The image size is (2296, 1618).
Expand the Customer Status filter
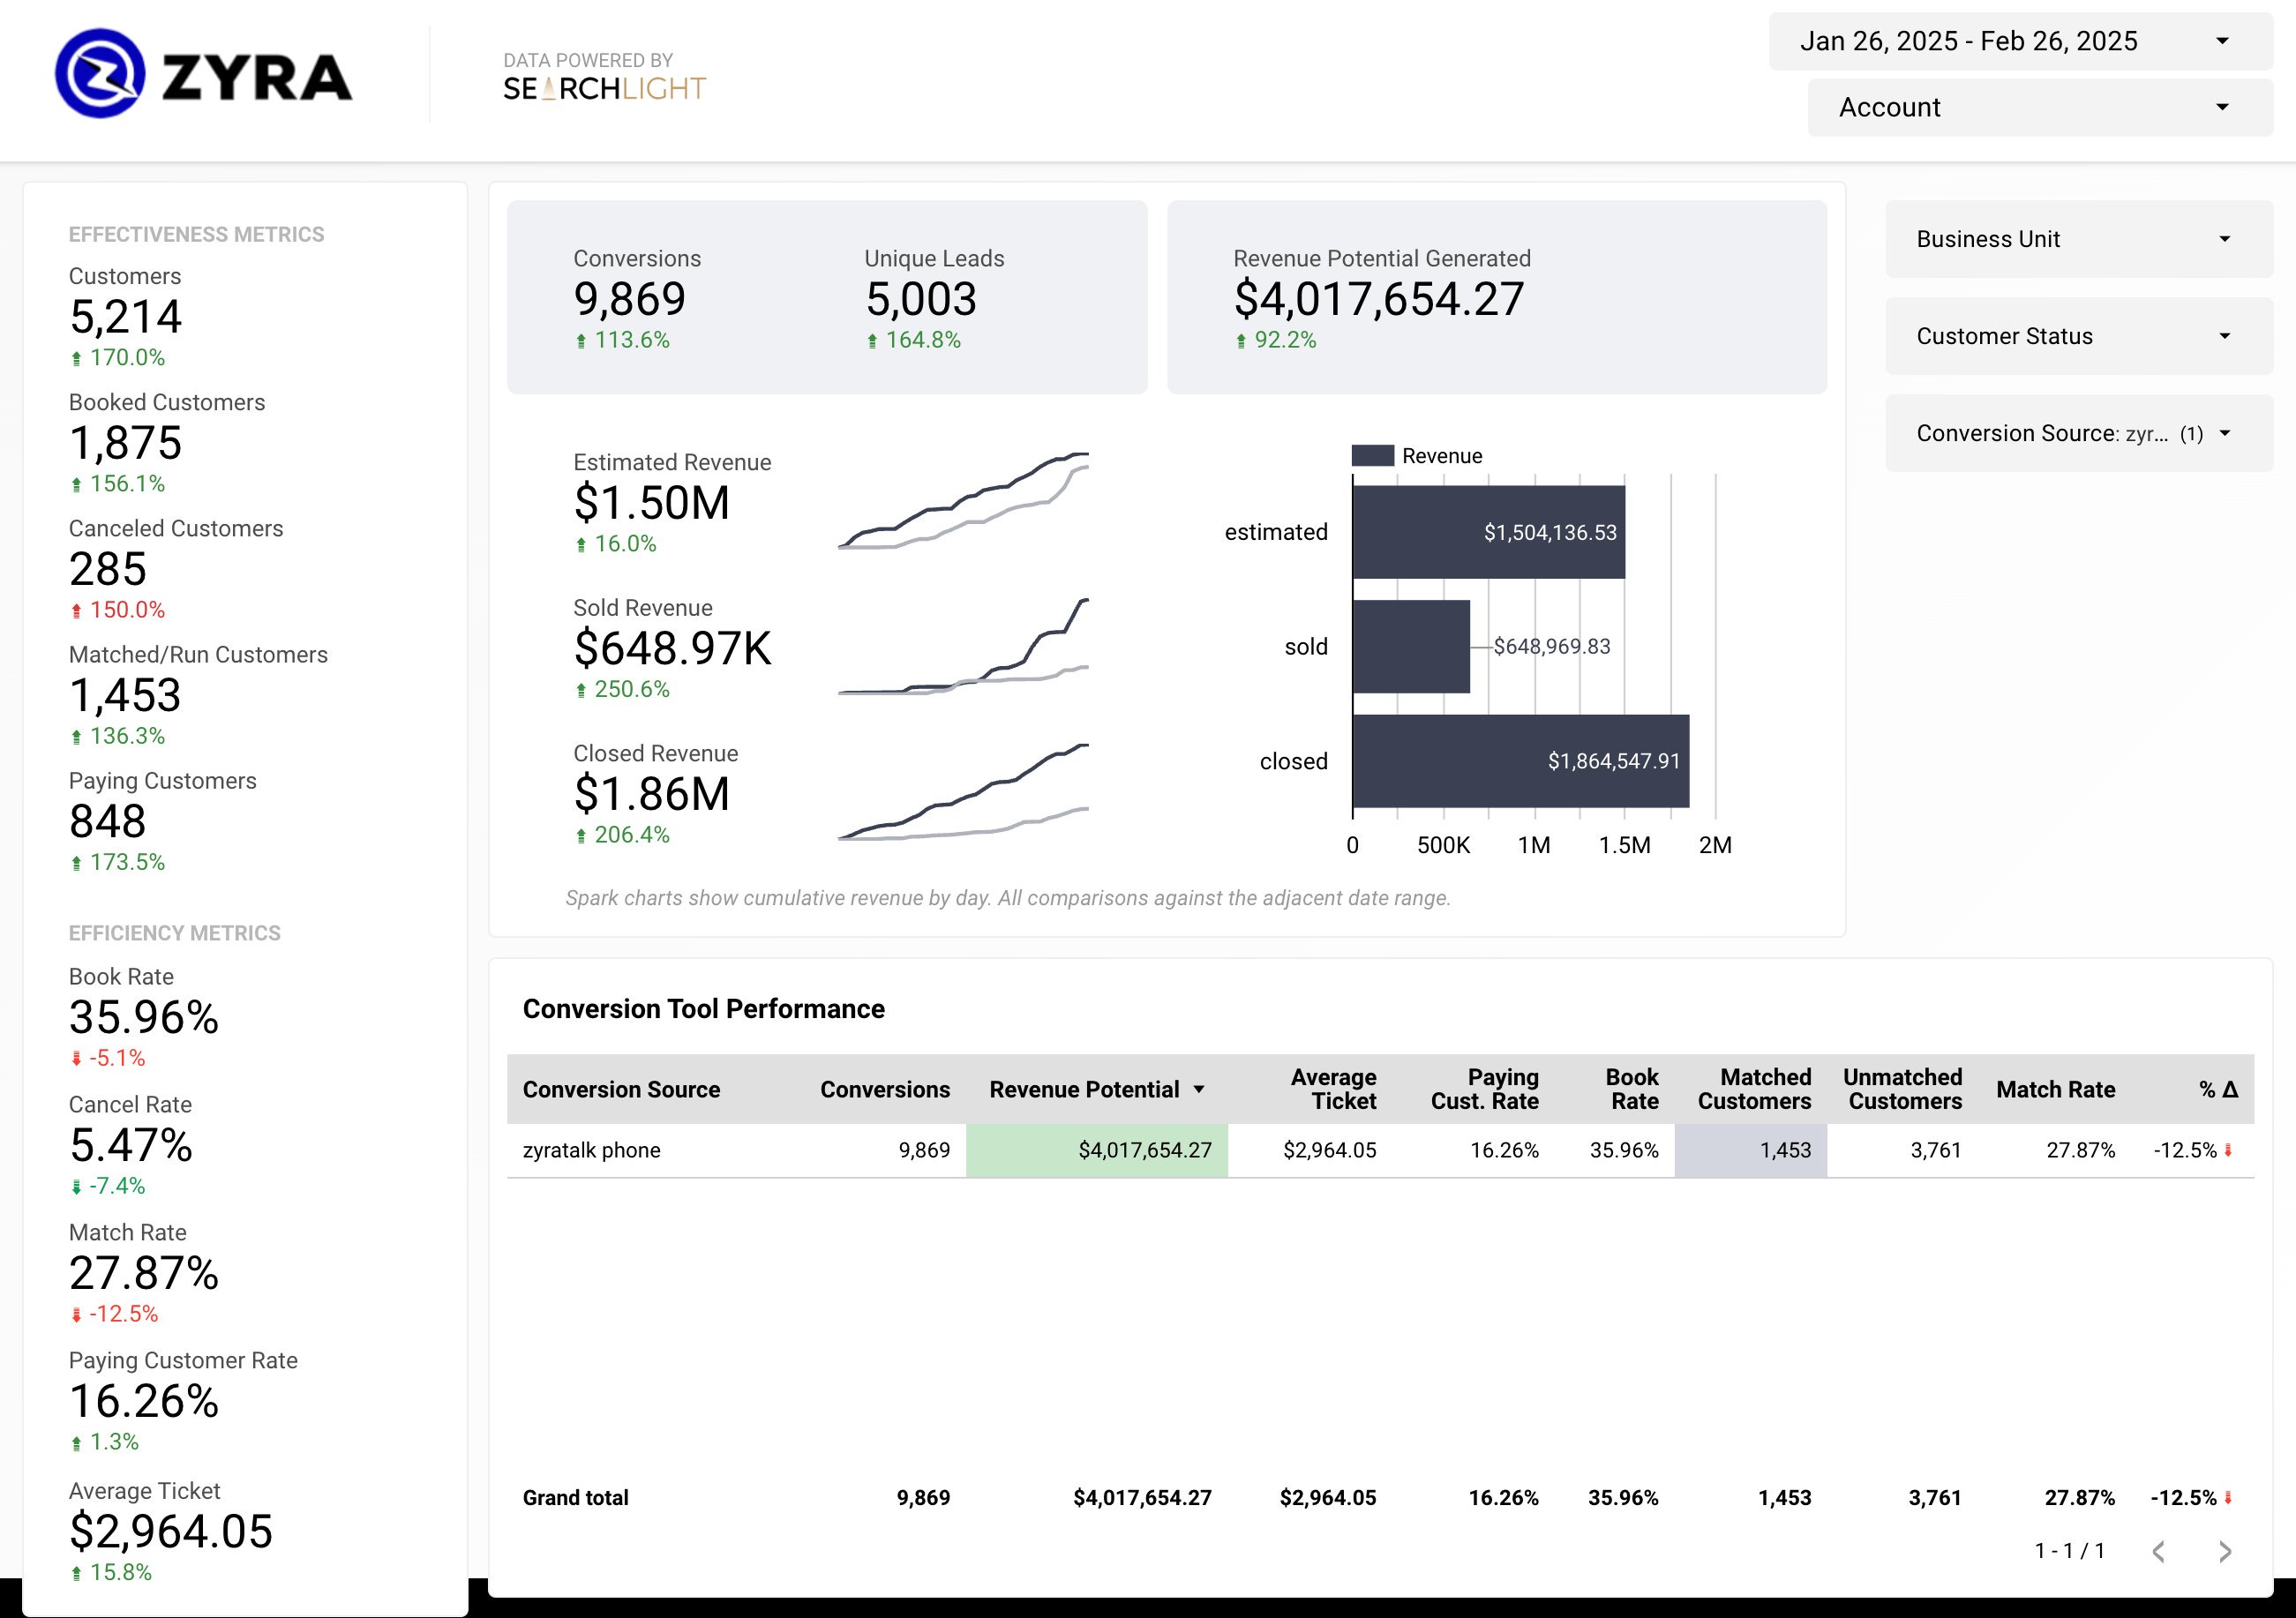pyautogui.click(x=2078, y=336)
